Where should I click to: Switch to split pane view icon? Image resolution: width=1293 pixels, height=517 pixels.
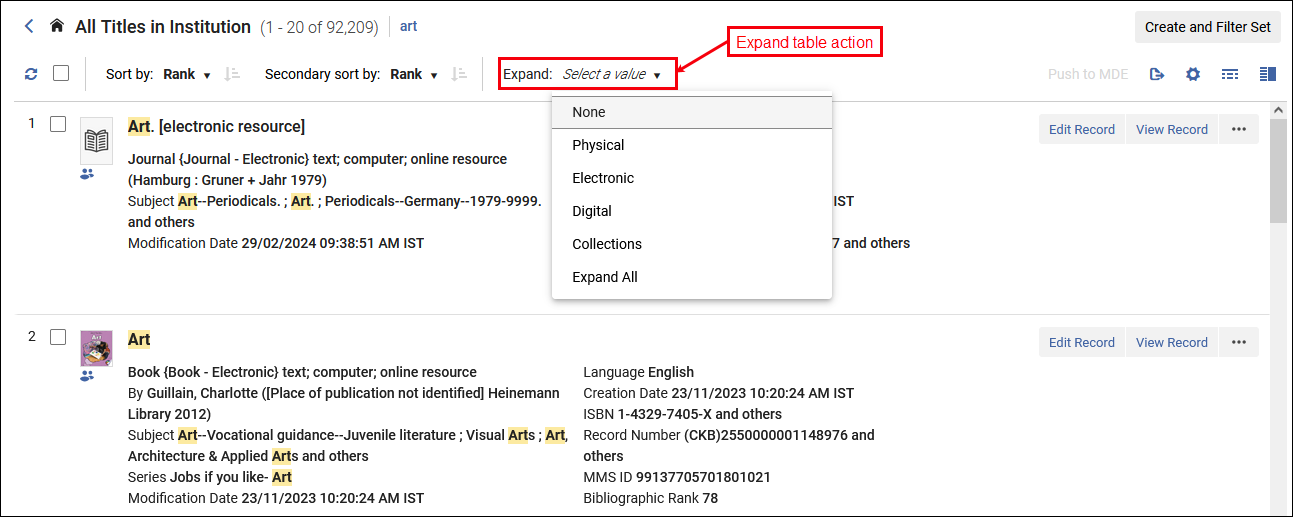pos(1268,74)
